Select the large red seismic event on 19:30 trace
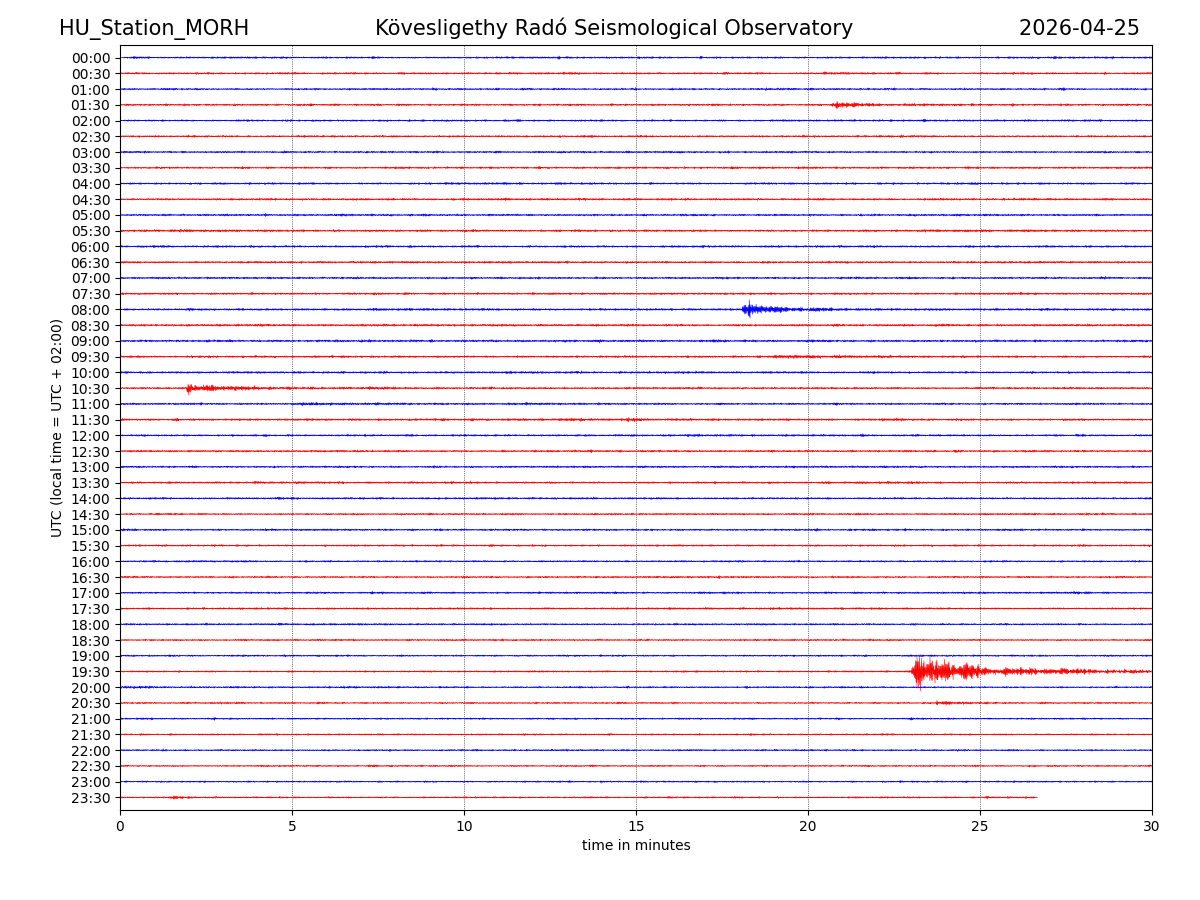 [x=935, y=671]
